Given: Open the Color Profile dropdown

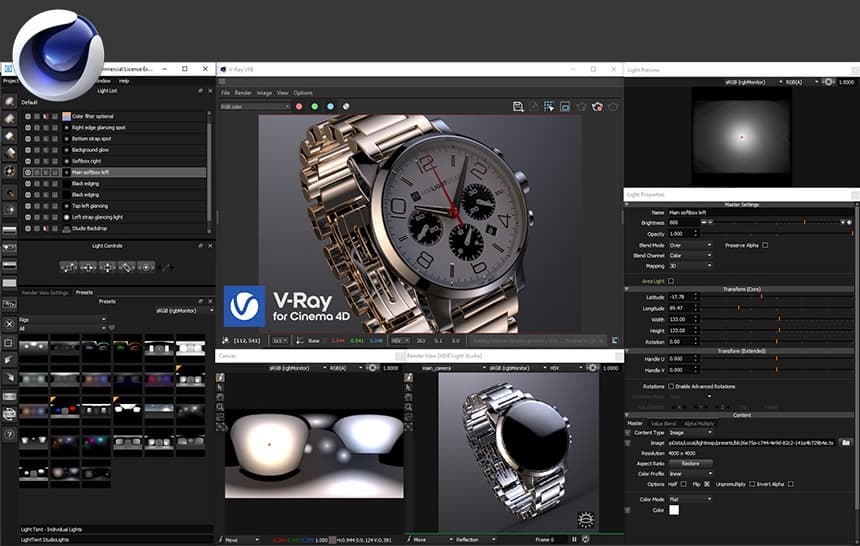Looking at the screenshot, I should (690, 474).
